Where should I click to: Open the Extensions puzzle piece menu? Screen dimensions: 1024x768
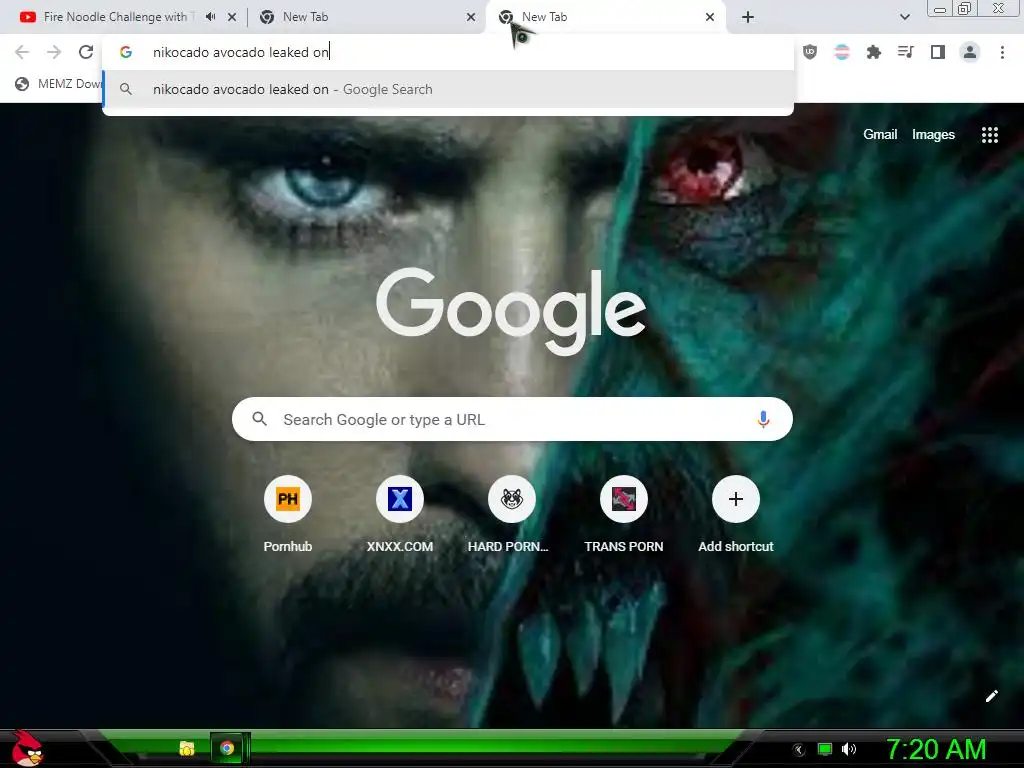[874, 52]
